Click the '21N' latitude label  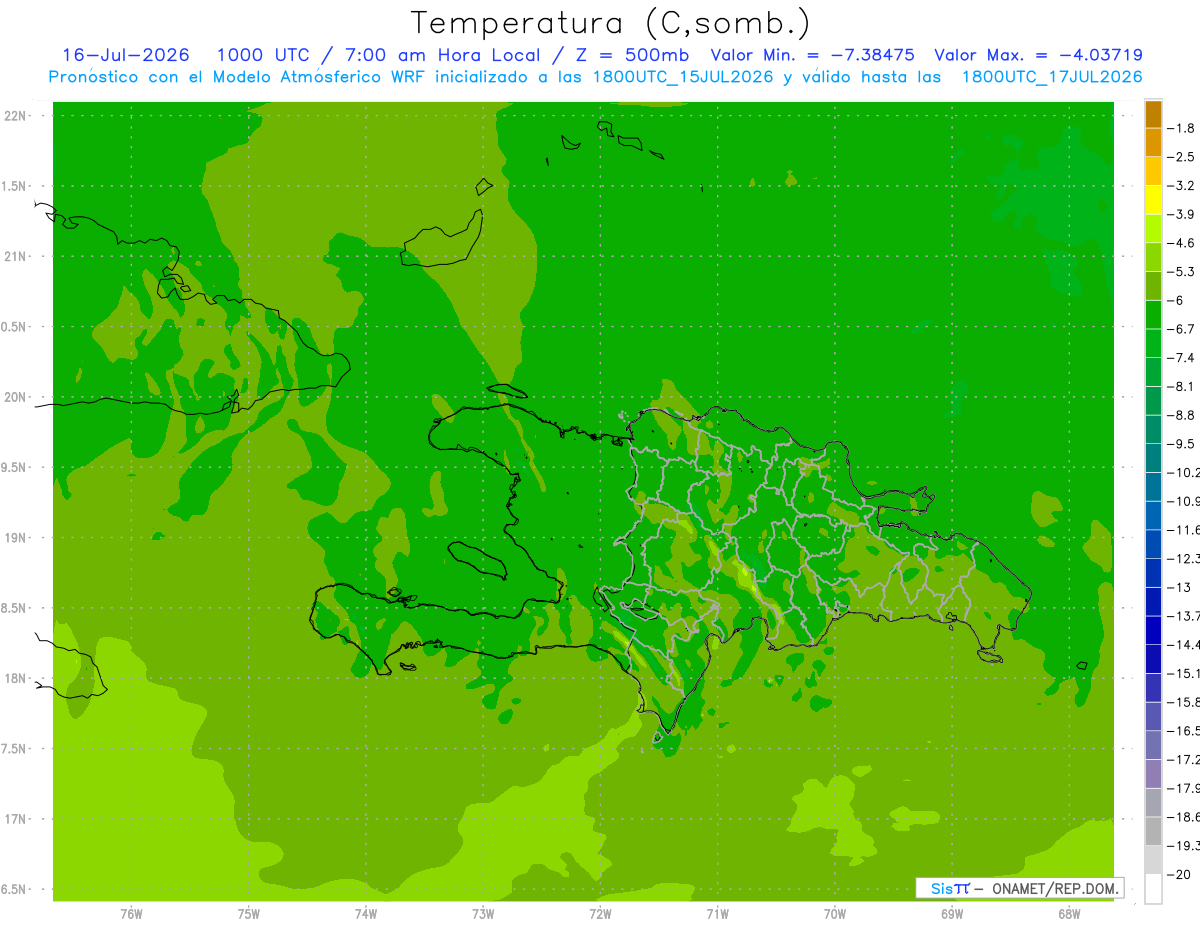tap(15, 256)
